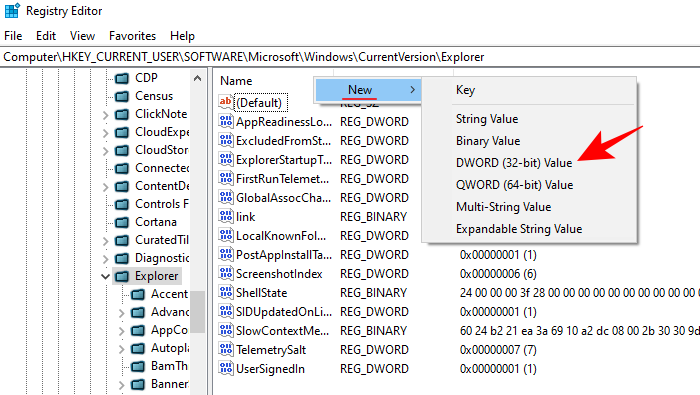
Task: Select the PostAppInstallTa... value name
Action: point(284,254)
